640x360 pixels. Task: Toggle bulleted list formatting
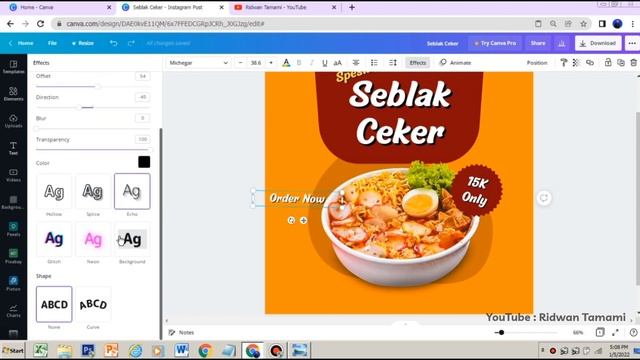pyautogui.click(x=374, y=62)
